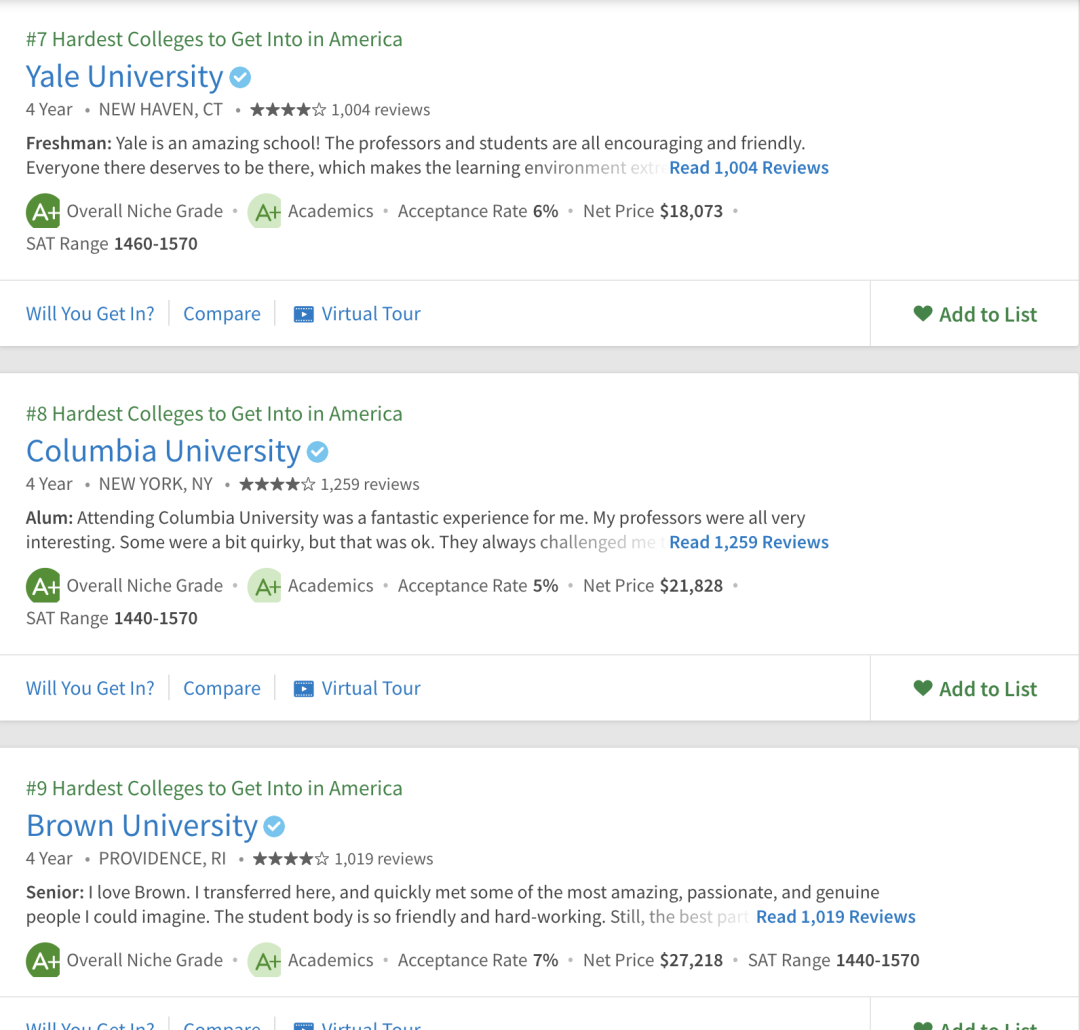
Task: Click Columbia's A+ Academics grade badge
Action: pyautogui.click(x=265, y=586)
